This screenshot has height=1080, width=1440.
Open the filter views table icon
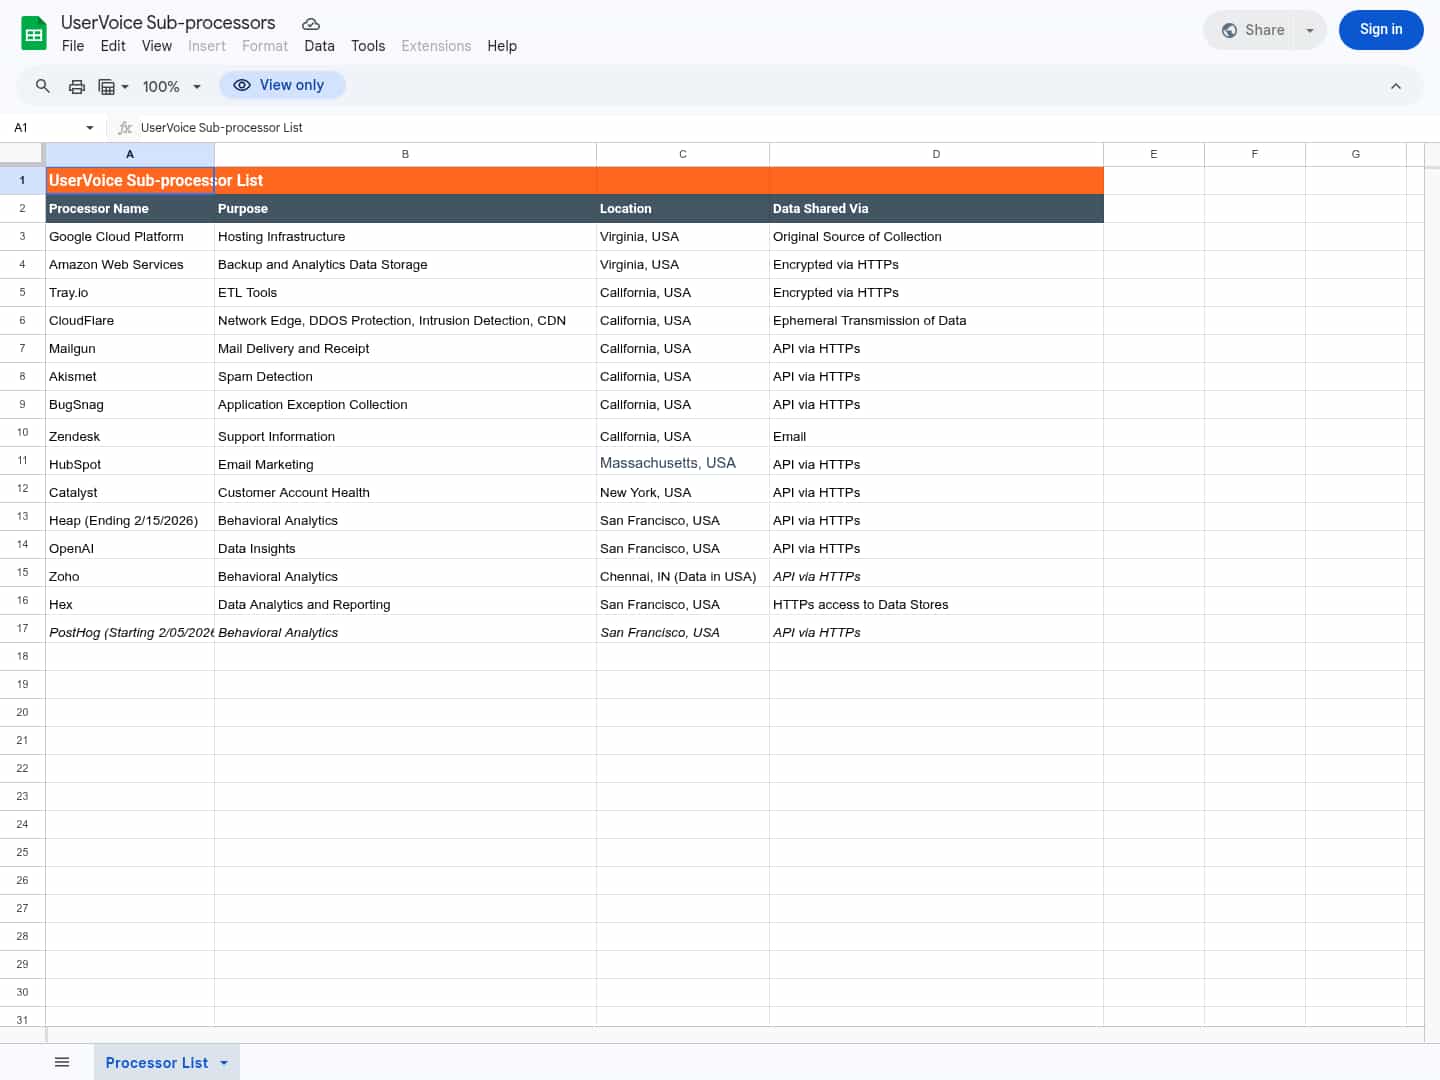coord(112,86)
